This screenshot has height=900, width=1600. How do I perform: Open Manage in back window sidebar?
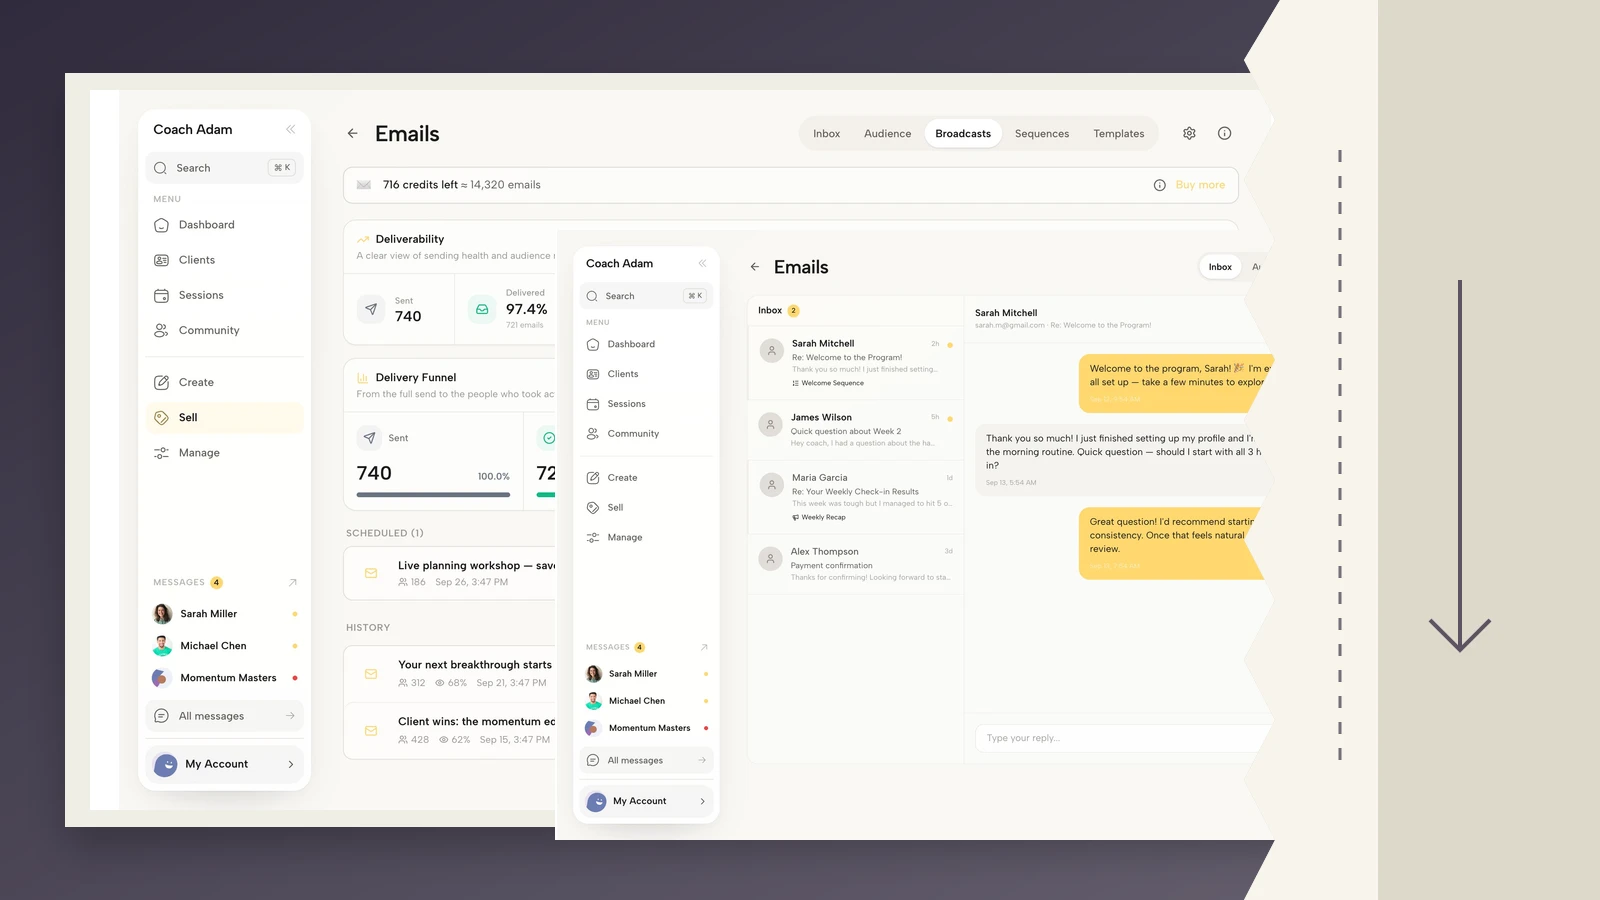coord(225,453)
